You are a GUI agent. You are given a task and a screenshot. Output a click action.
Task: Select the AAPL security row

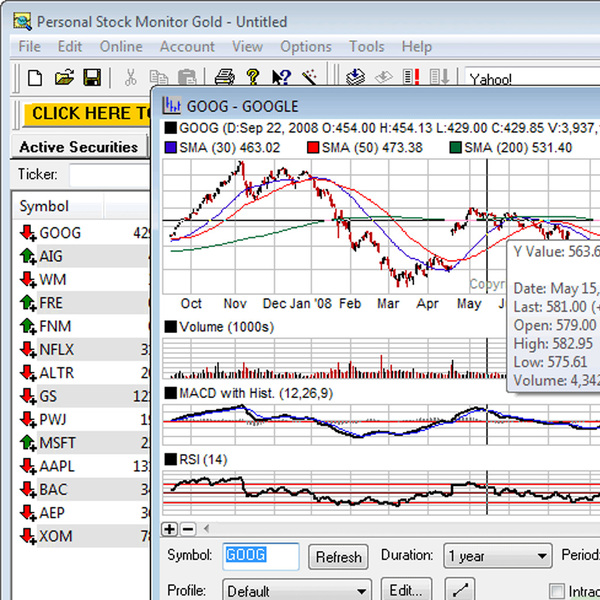[x=81, y=466]
